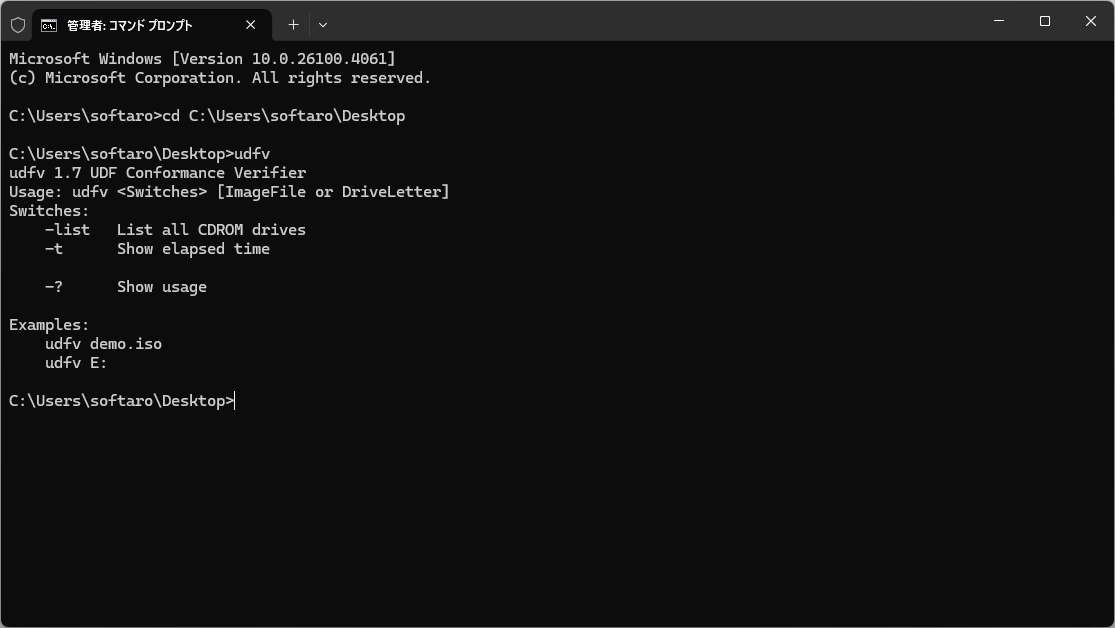Click the "-list" switch text
This screenshot has width=1115, height=628.
pos(68,230)
